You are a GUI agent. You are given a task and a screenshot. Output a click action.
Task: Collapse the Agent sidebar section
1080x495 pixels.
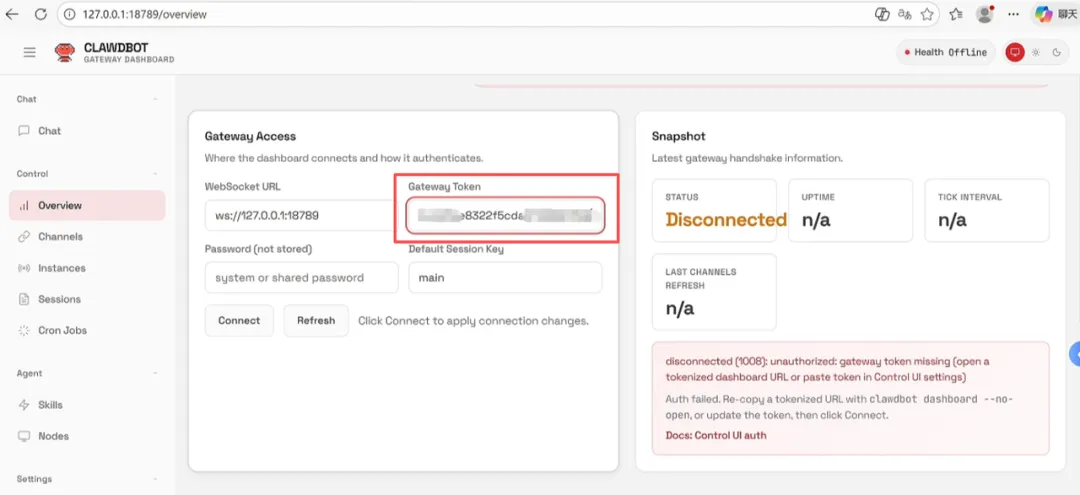pyautogui.click(x=155, y=373)
